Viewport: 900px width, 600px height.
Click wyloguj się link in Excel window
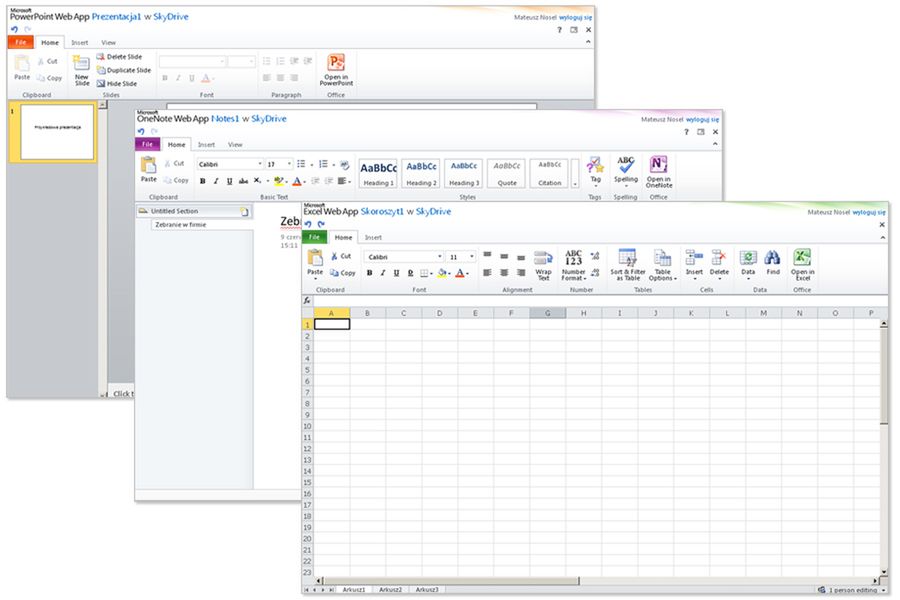tap(868, 212)
